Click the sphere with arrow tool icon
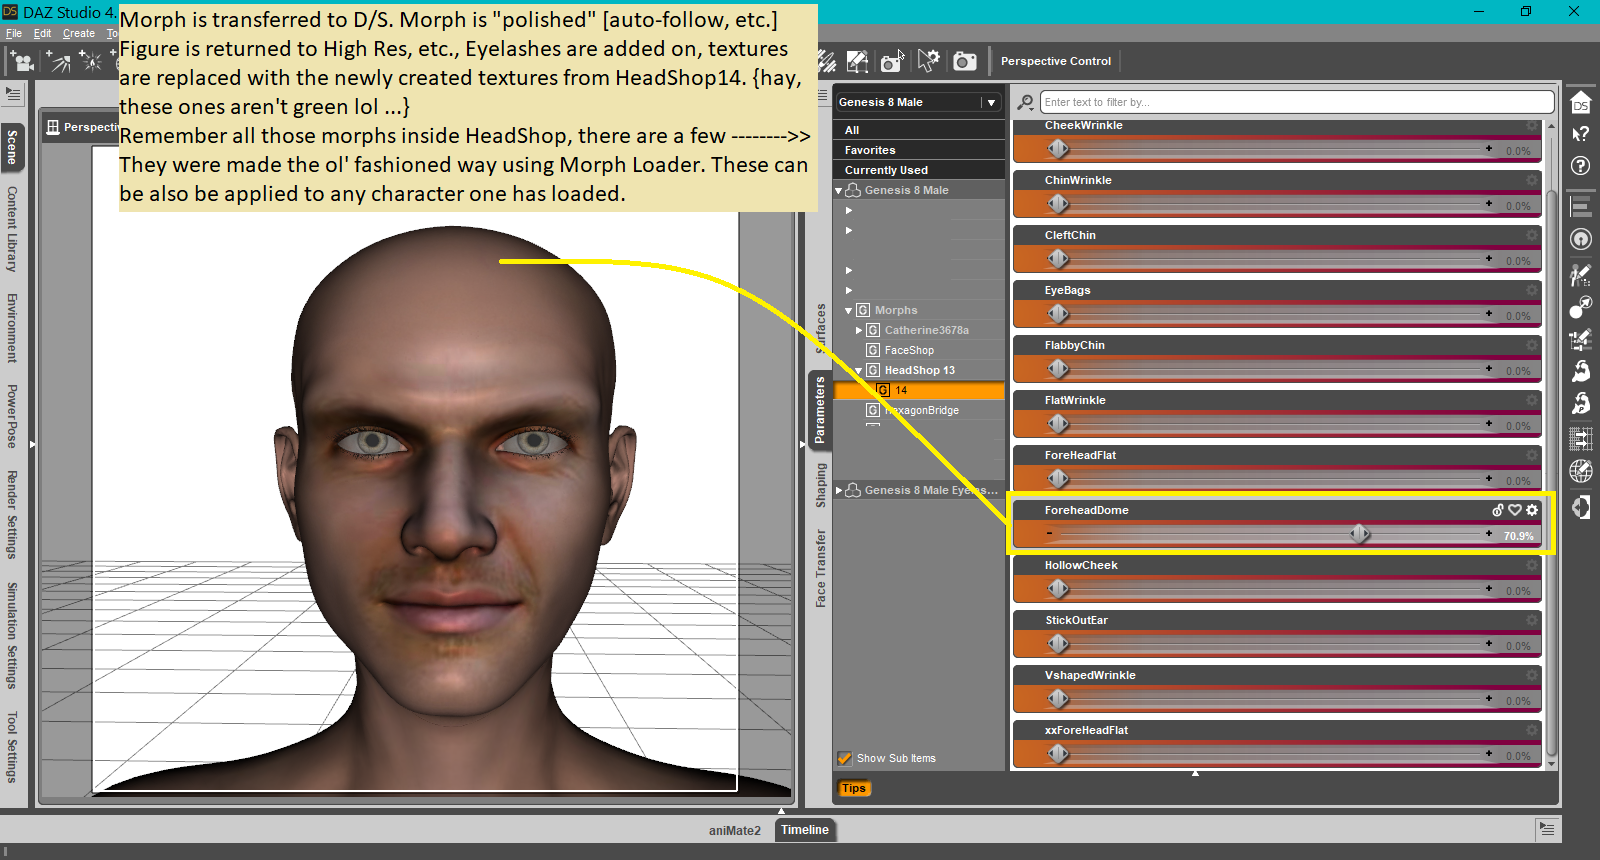1600x860 pixels. [1581, 306]
